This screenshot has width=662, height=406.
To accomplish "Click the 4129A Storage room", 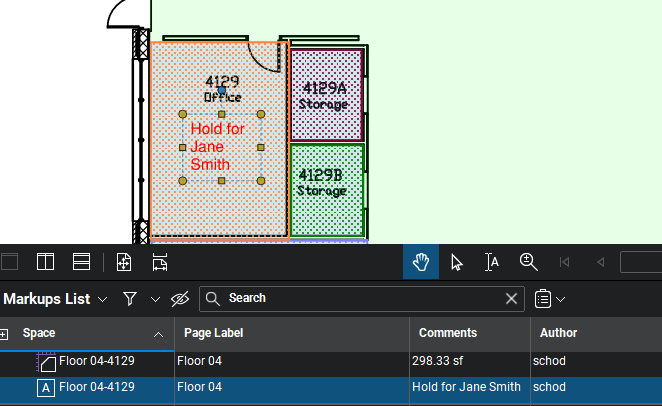I will 326,95.
